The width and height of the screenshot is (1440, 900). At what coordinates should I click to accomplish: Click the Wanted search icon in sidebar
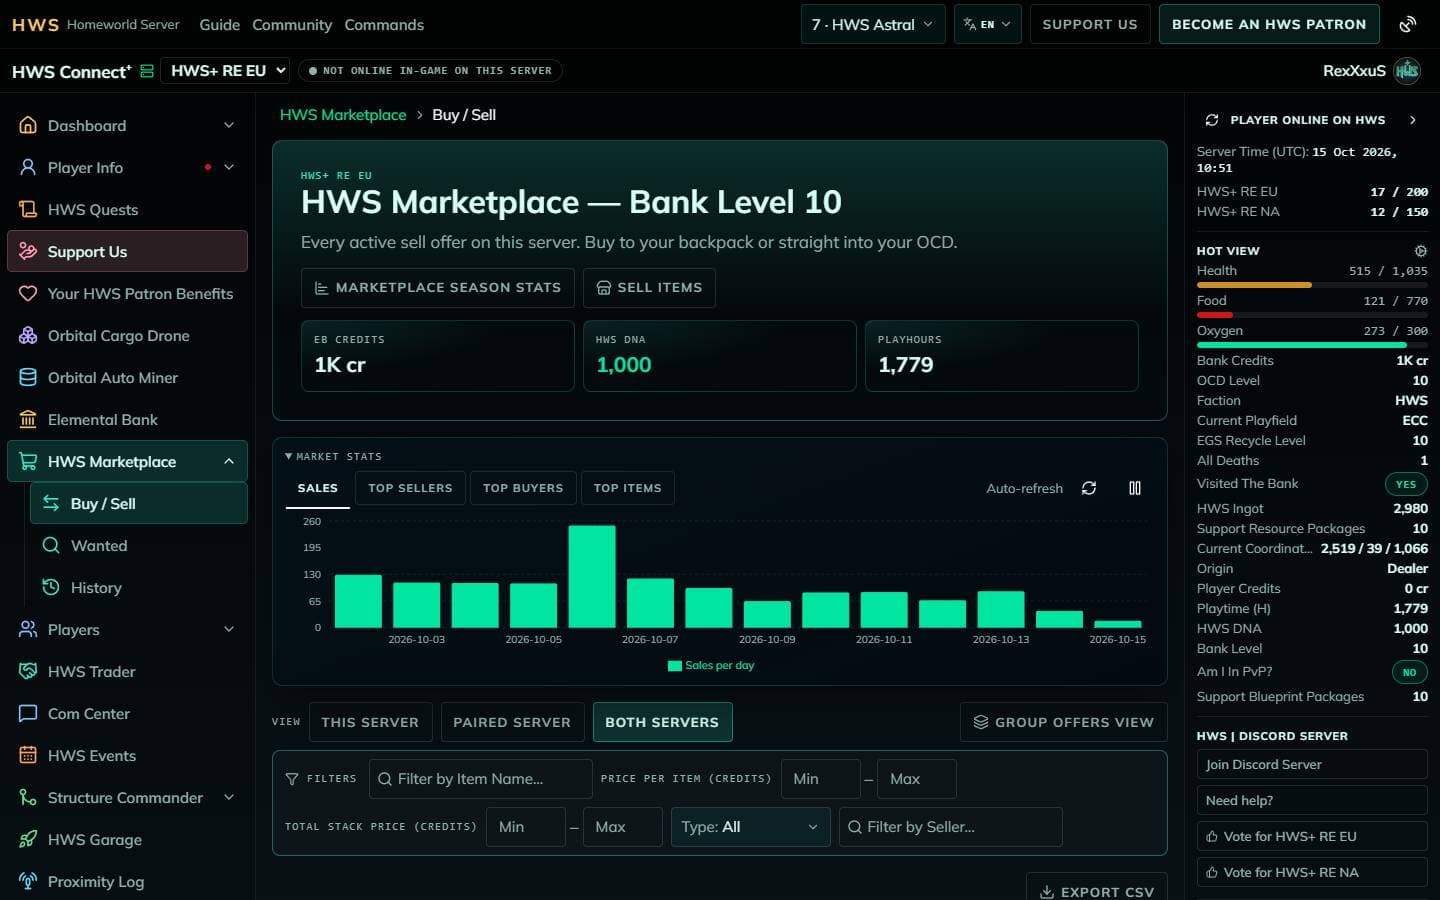pyautogui.click(x=51, y=545)
